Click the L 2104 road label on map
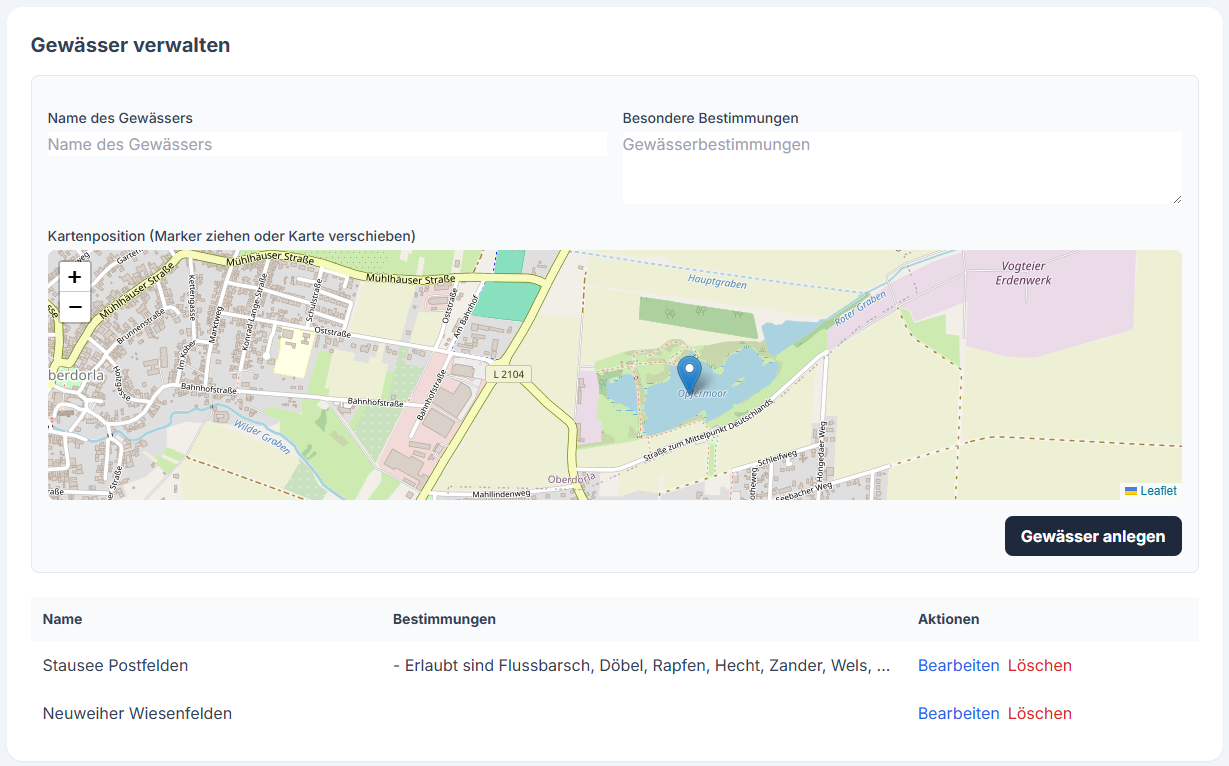The image size is (1229, 766). coord(509,374)
